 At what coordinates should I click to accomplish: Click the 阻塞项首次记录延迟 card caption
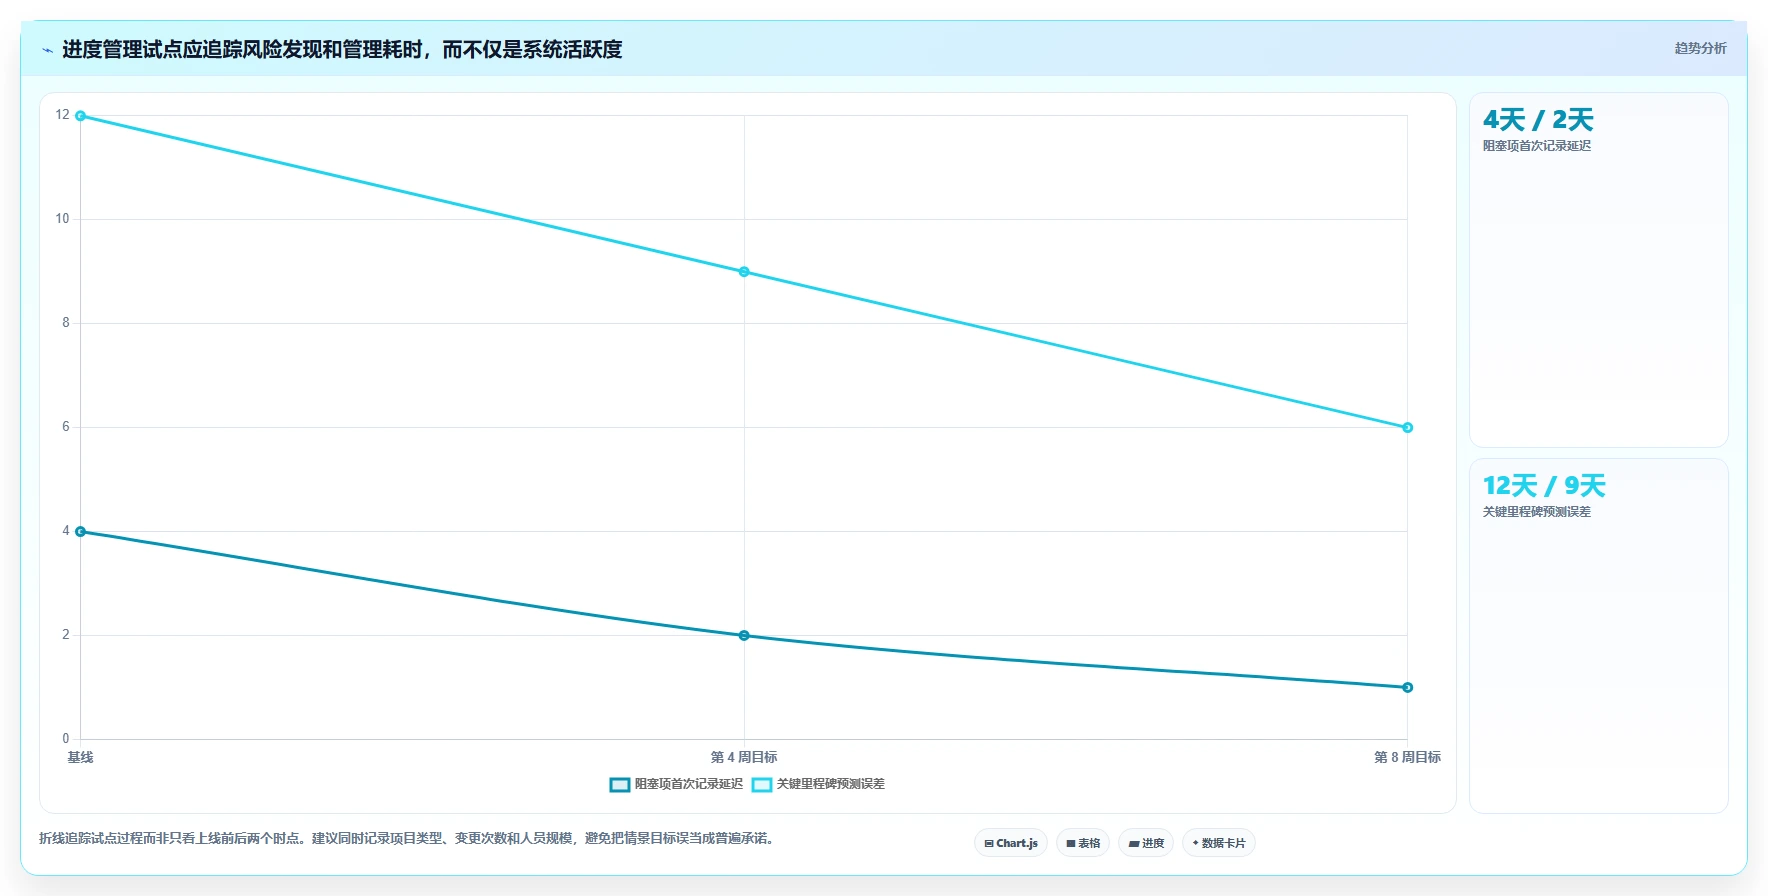pyautogui.click(x=1537, y=146)
